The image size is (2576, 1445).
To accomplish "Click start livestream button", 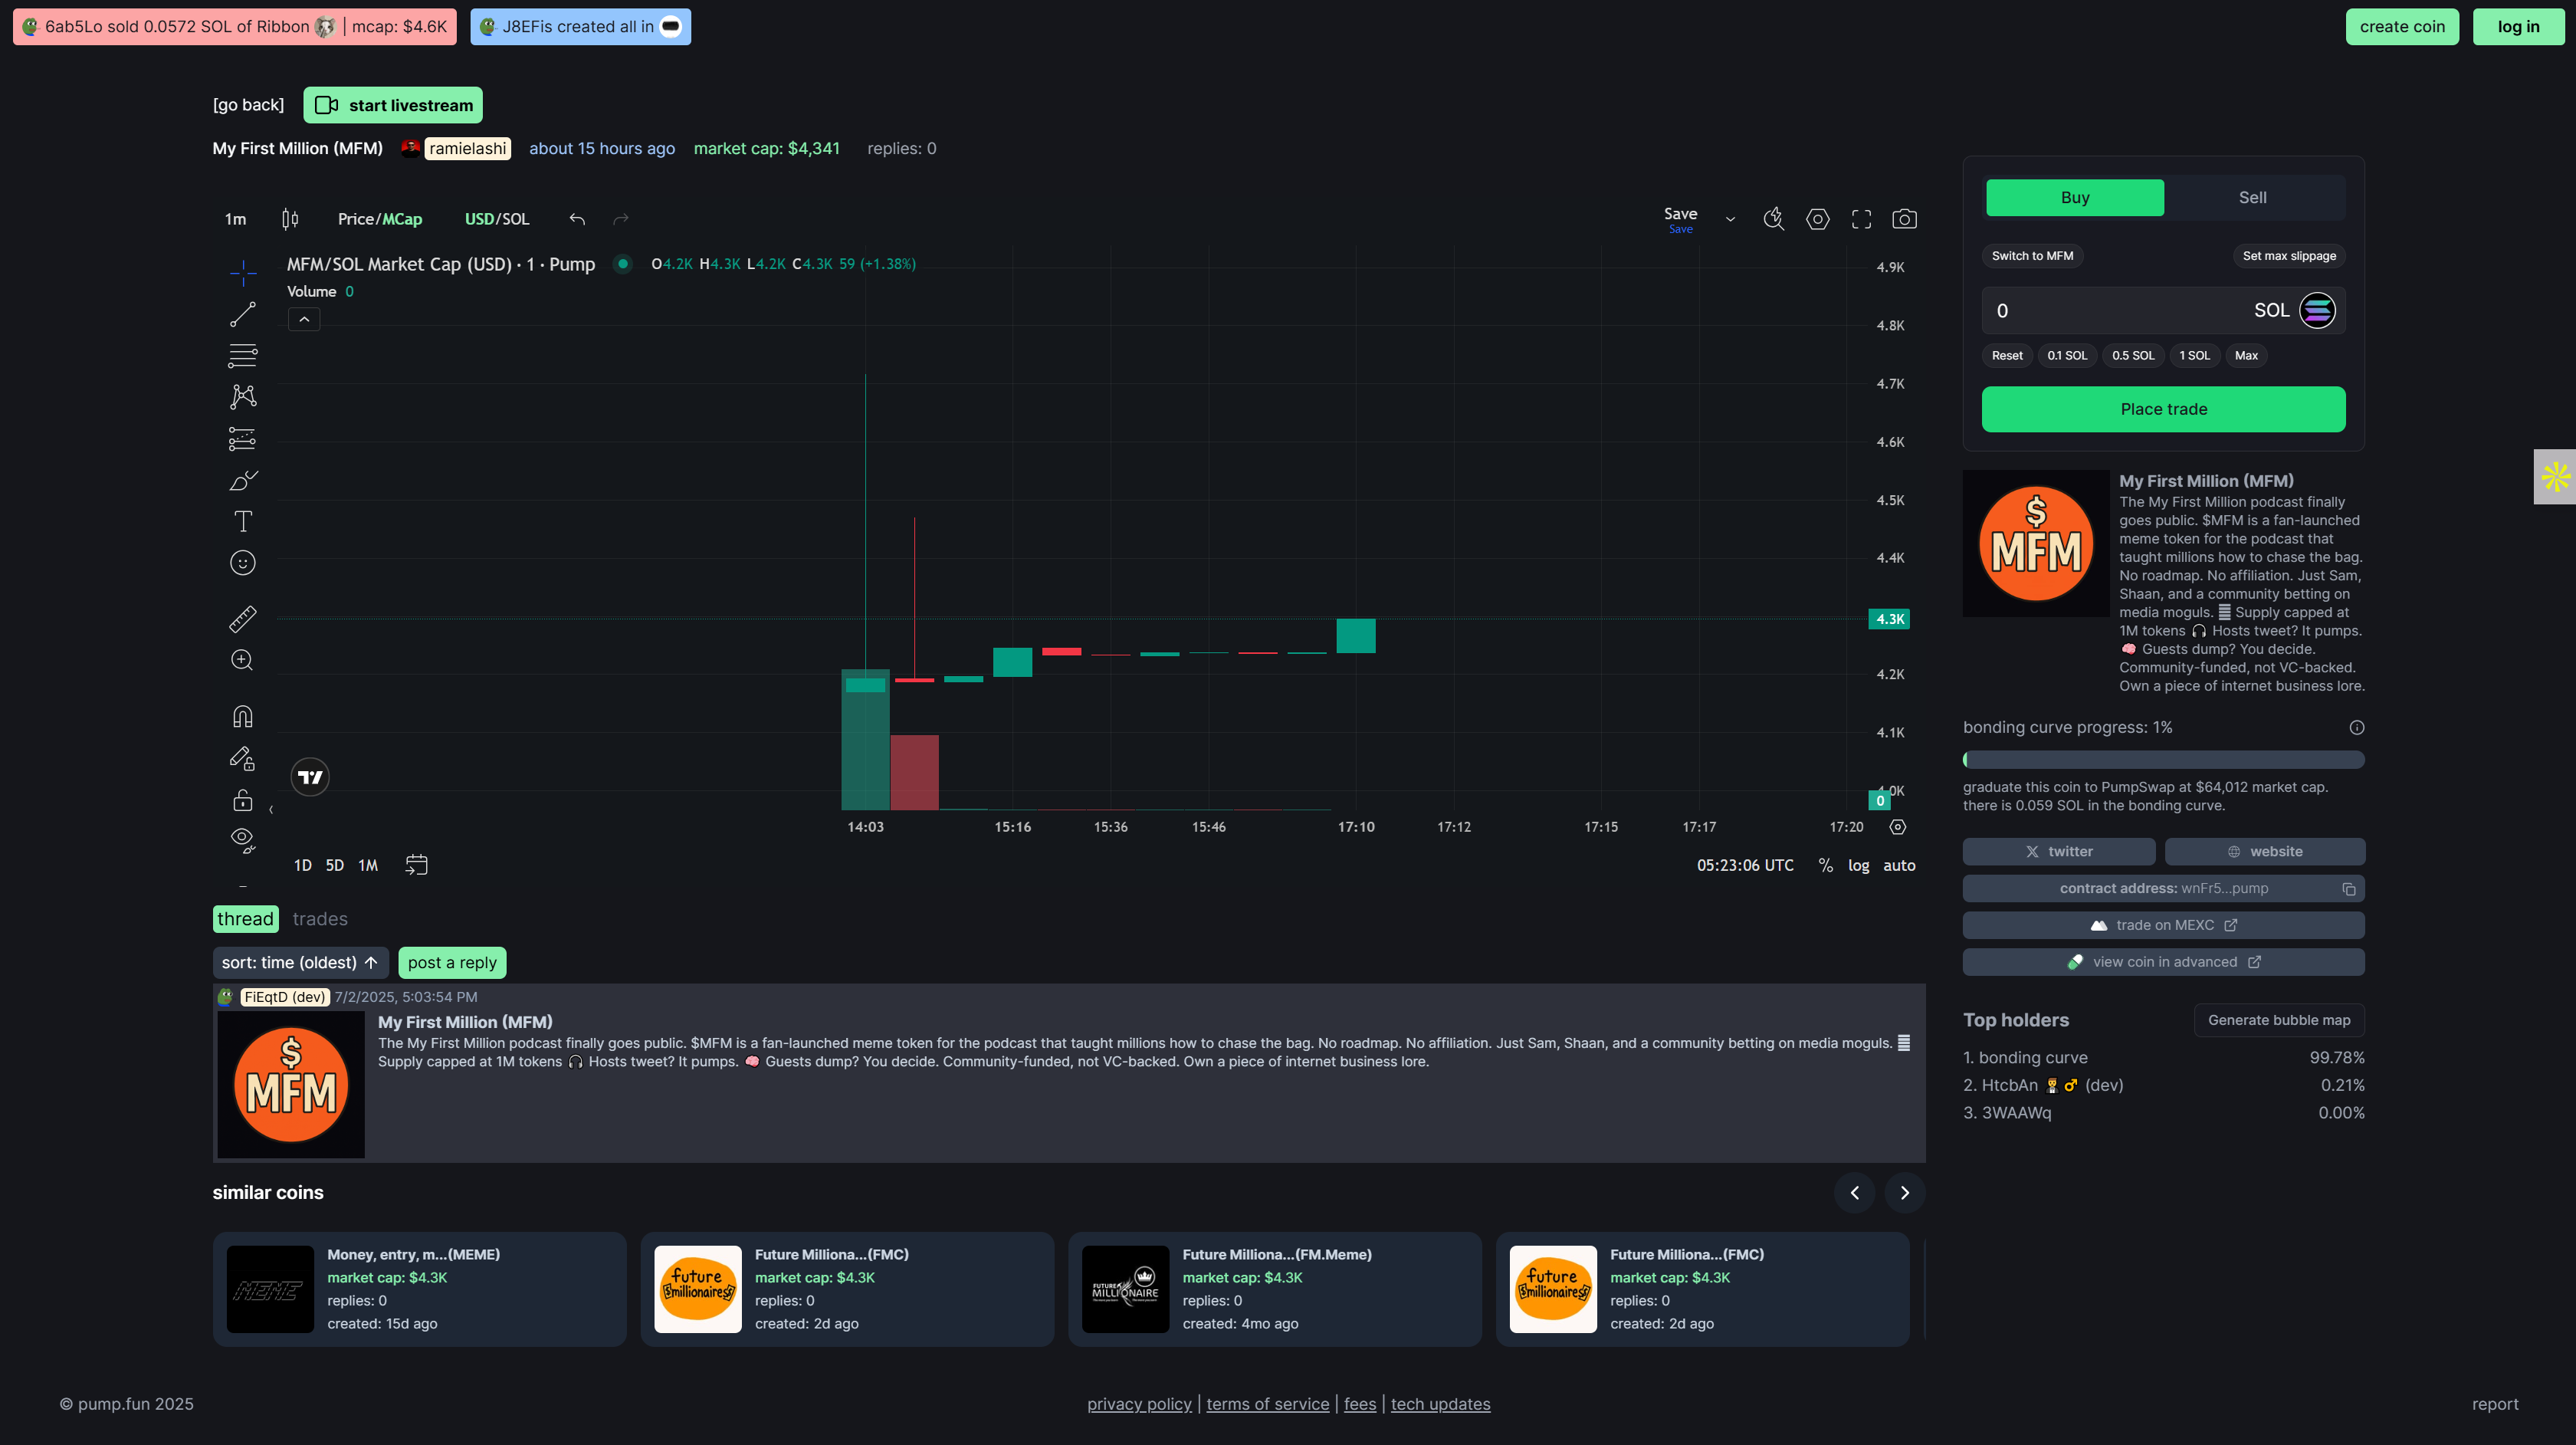I will click(393, 105).
